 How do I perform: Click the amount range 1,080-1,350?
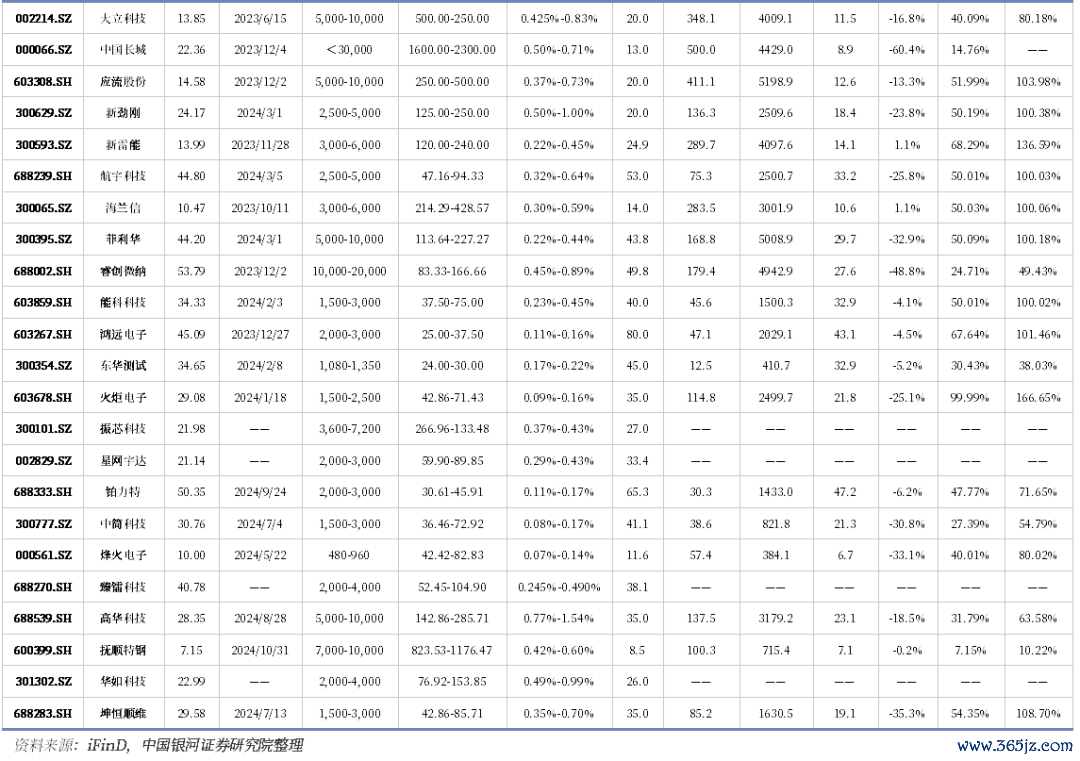coord(349,366)
